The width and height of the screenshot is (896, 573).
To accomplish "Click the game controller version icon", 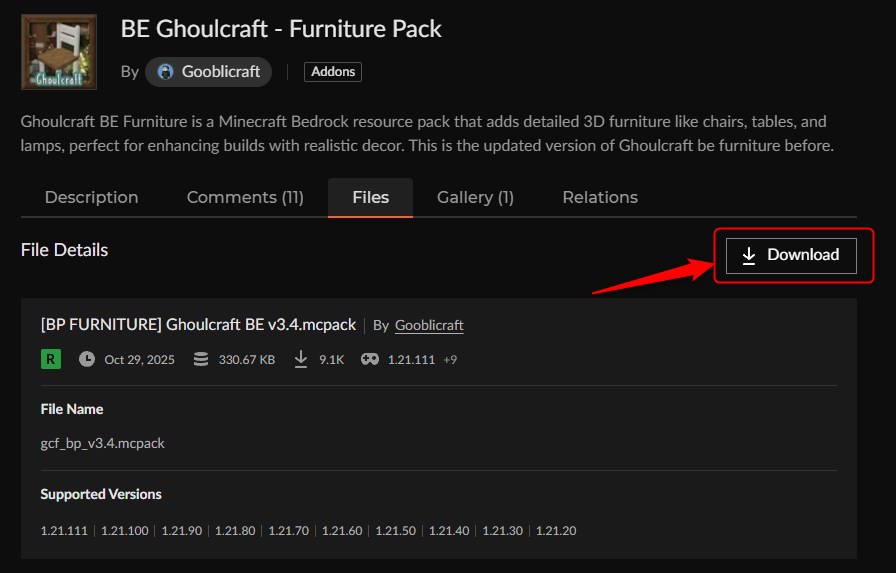I will (x=370, y=359).
